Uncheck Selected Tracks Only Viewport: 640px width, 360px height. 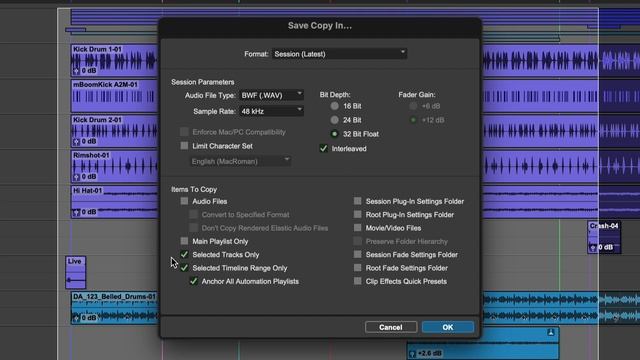click(x=184, y=254)
